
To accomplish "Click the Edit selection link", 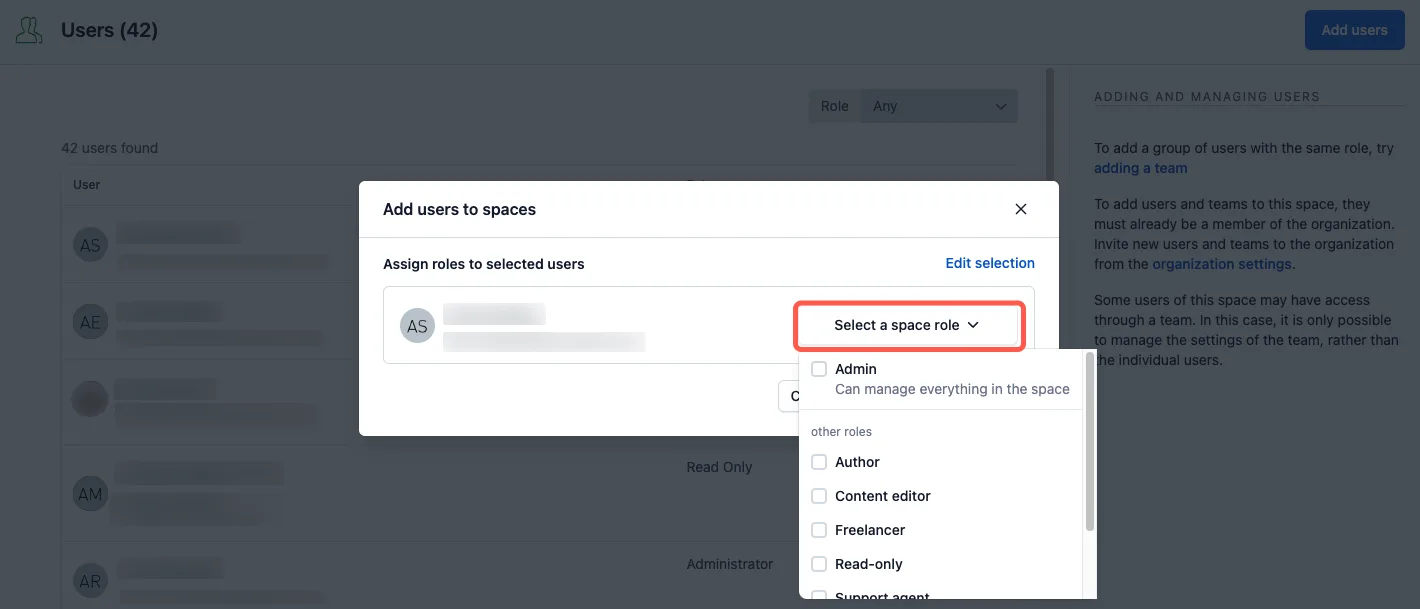I will click(x=990, y=263).
